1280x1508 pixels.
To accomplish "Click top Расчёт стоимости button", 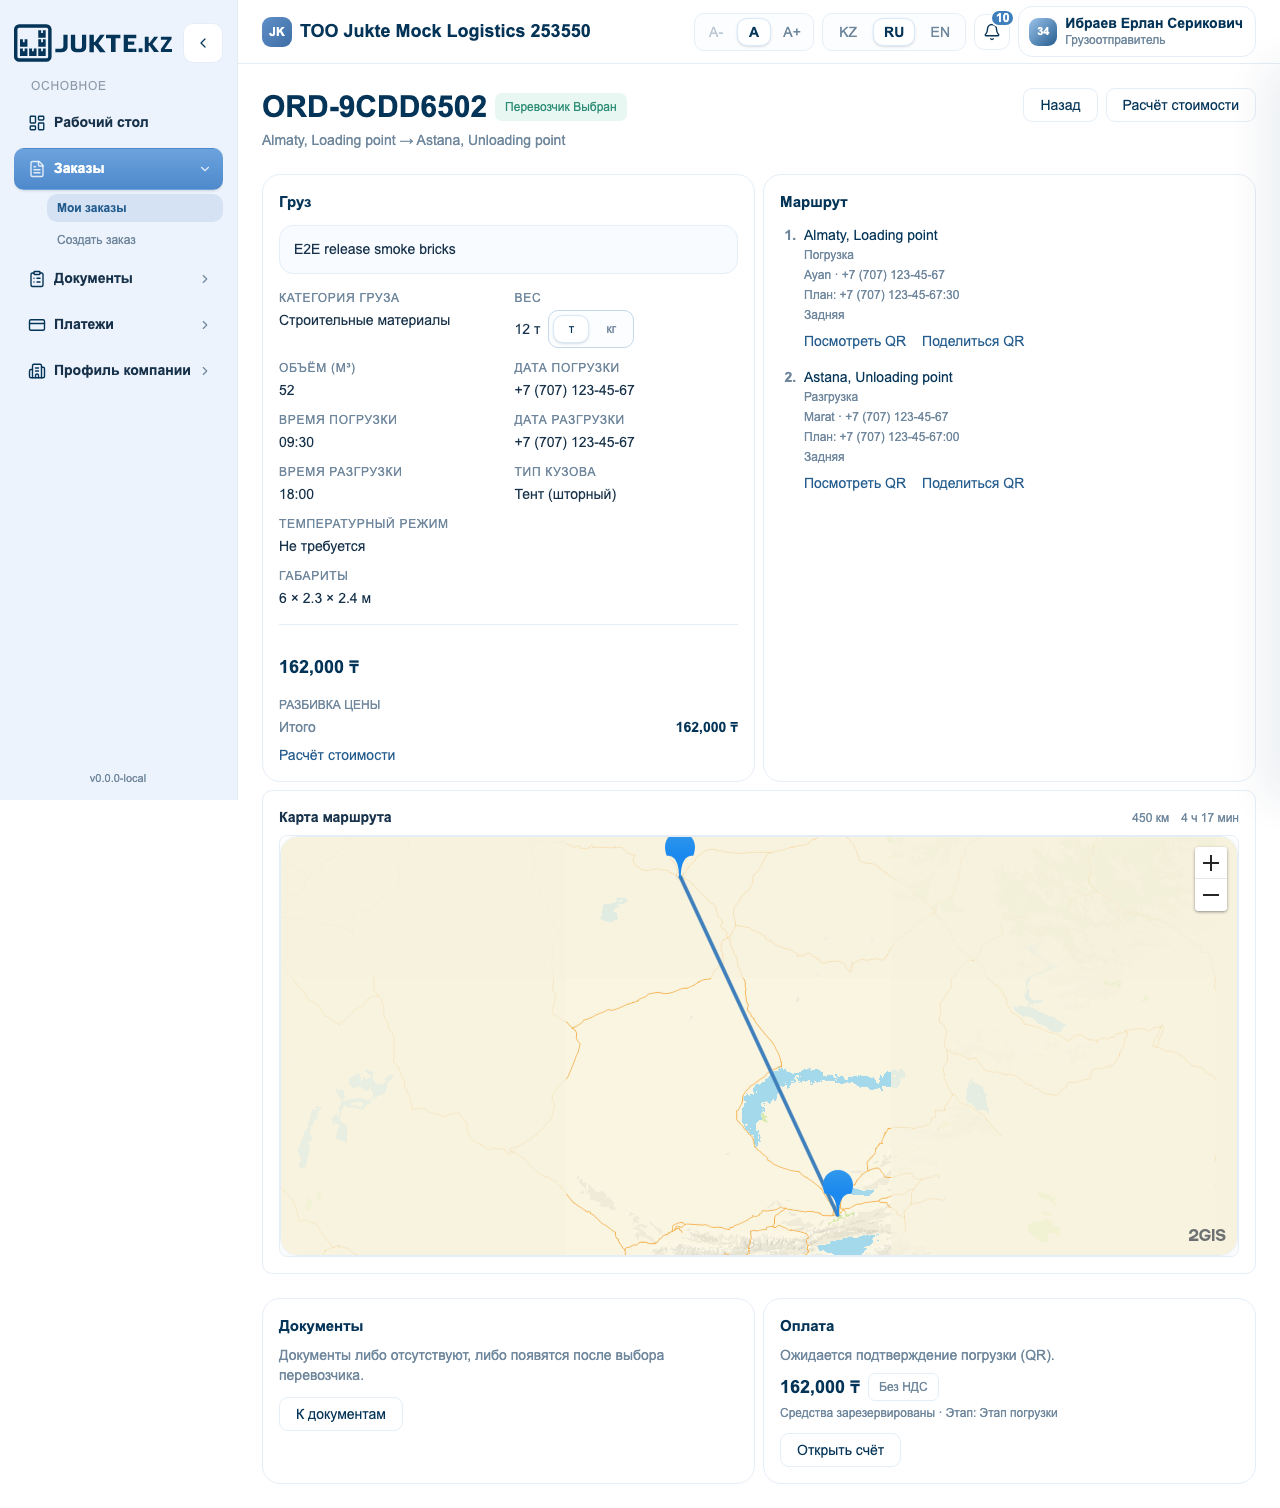I will (x=1180, y=105).
